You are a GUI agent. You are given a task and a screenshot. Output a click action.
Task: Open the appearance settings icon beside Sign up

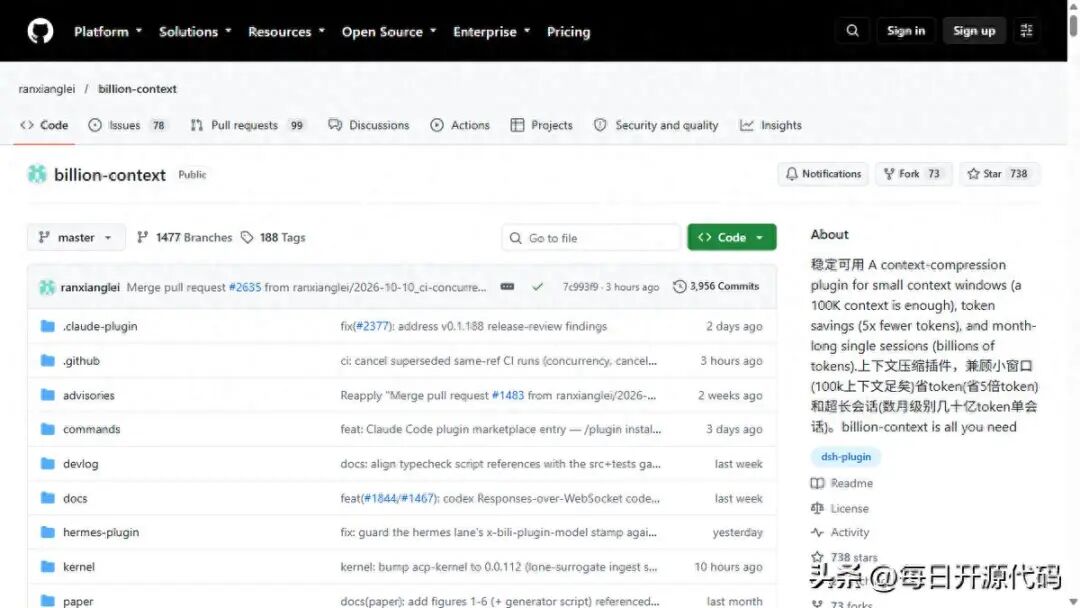(1026, 31)
